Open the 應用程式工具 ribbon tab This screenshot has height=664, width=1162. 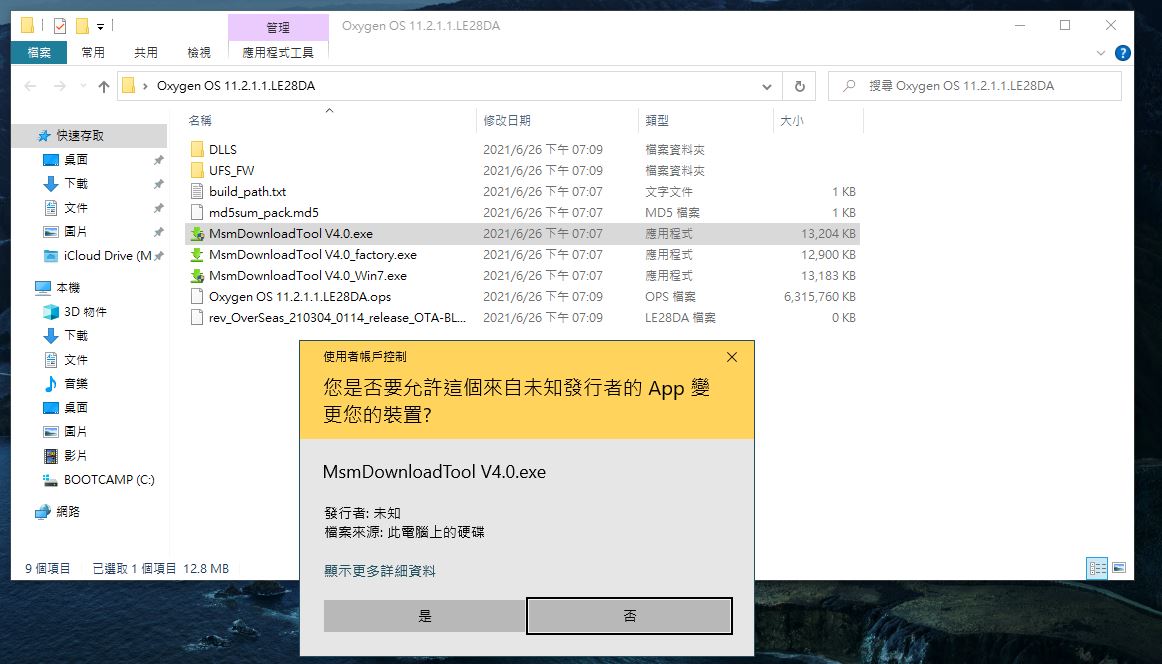click(x=278, y=53)
